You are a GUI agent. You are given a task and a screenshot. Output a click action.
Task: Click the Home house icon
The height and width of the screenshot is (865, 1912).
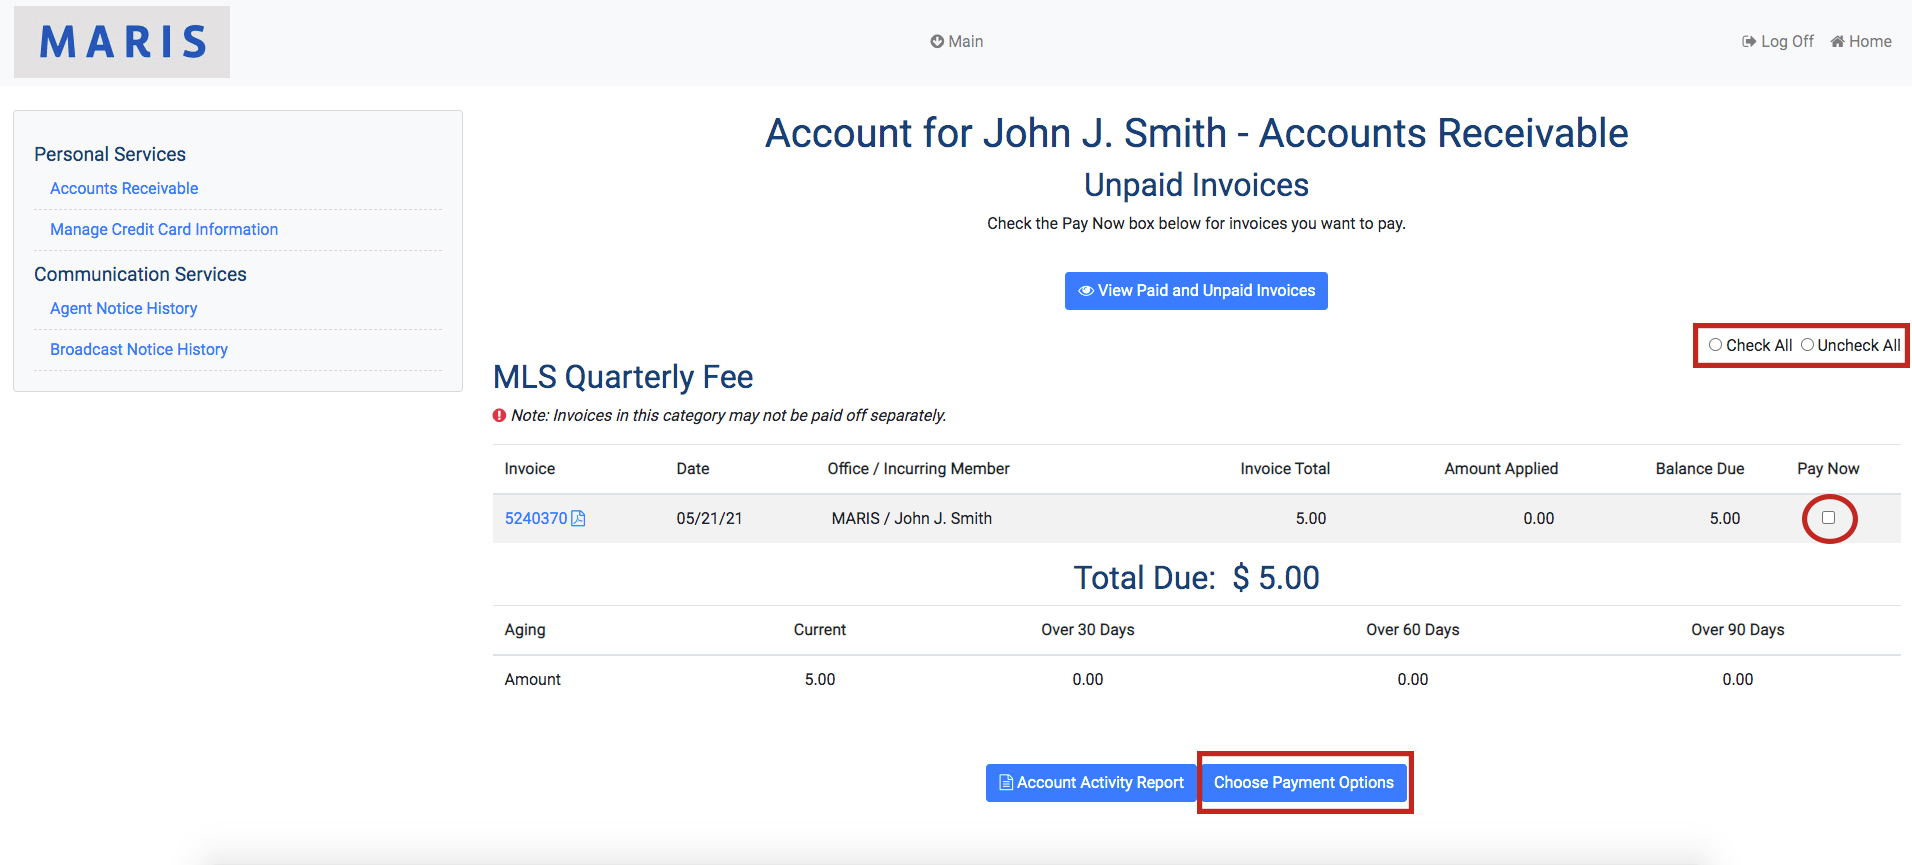click(x=1837, y=41)
